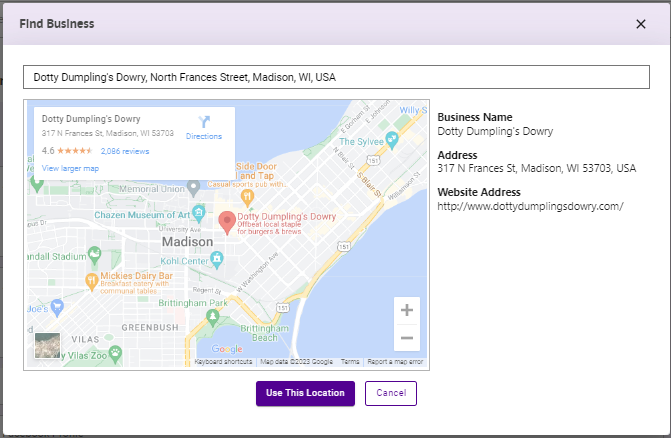Confirm with Use This Location button

pyautogui.click(x=305, y=393)
